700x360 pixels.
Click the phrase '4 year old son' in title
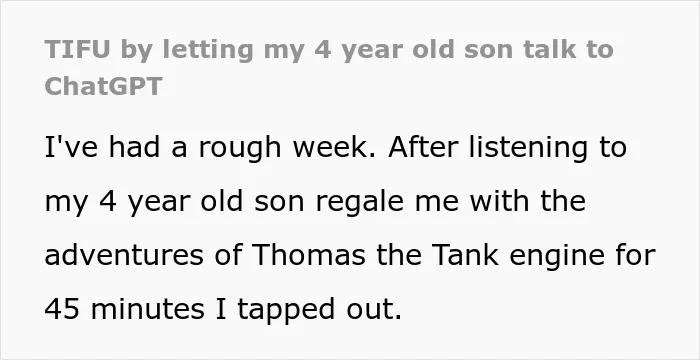coord(386,50)
